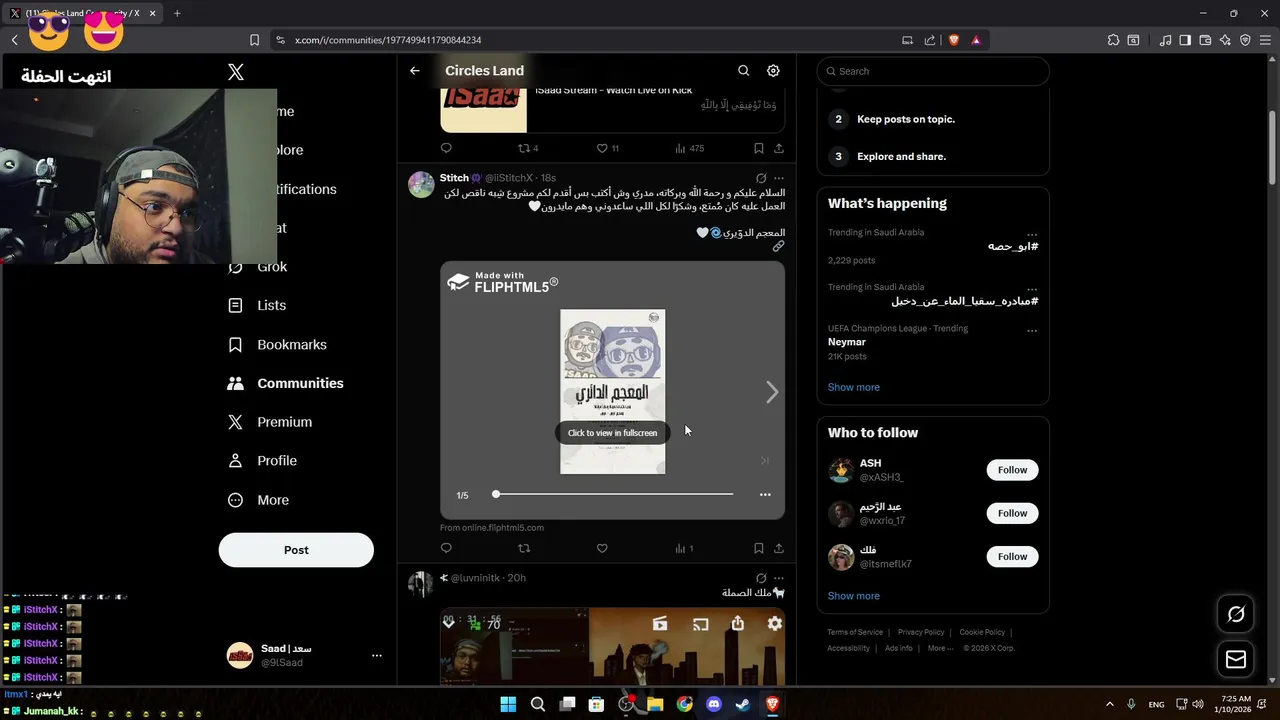Go to next flipbook page arrow
Screen dimensions: 1280x720
tap(772, 392)
